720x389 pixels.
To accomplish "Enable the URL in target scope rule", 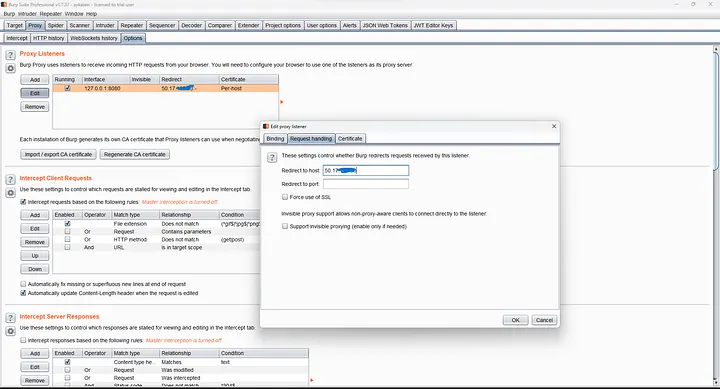I will point(68,247).
